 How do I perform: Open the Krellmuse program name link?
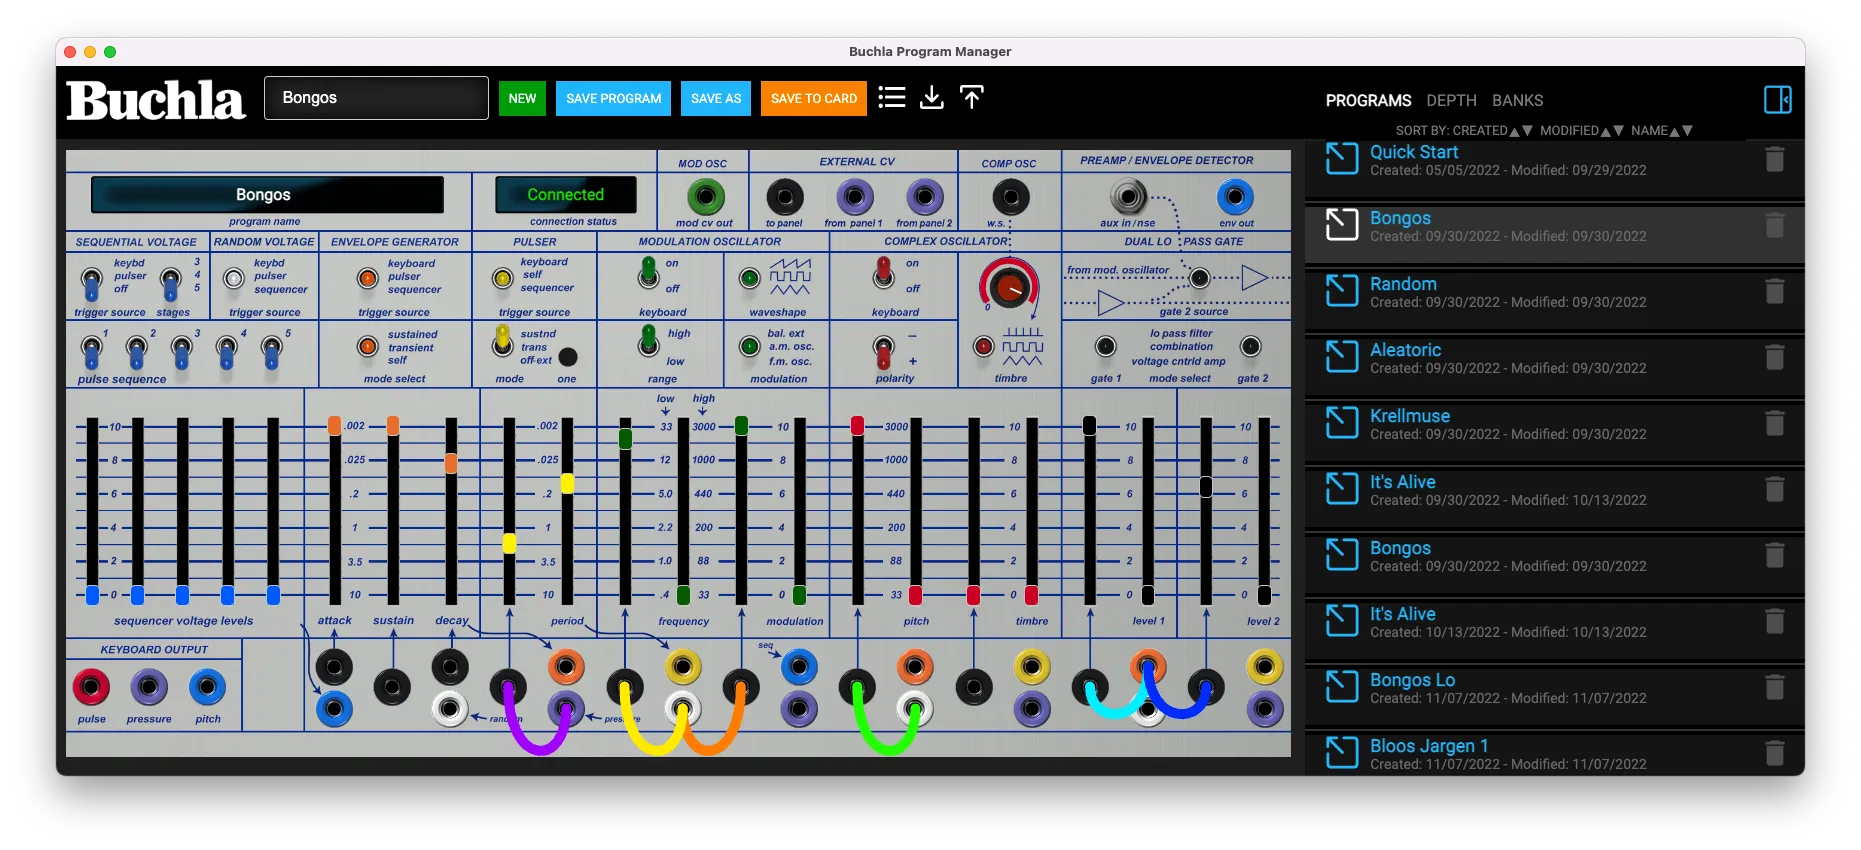(x=1409, y=416)
